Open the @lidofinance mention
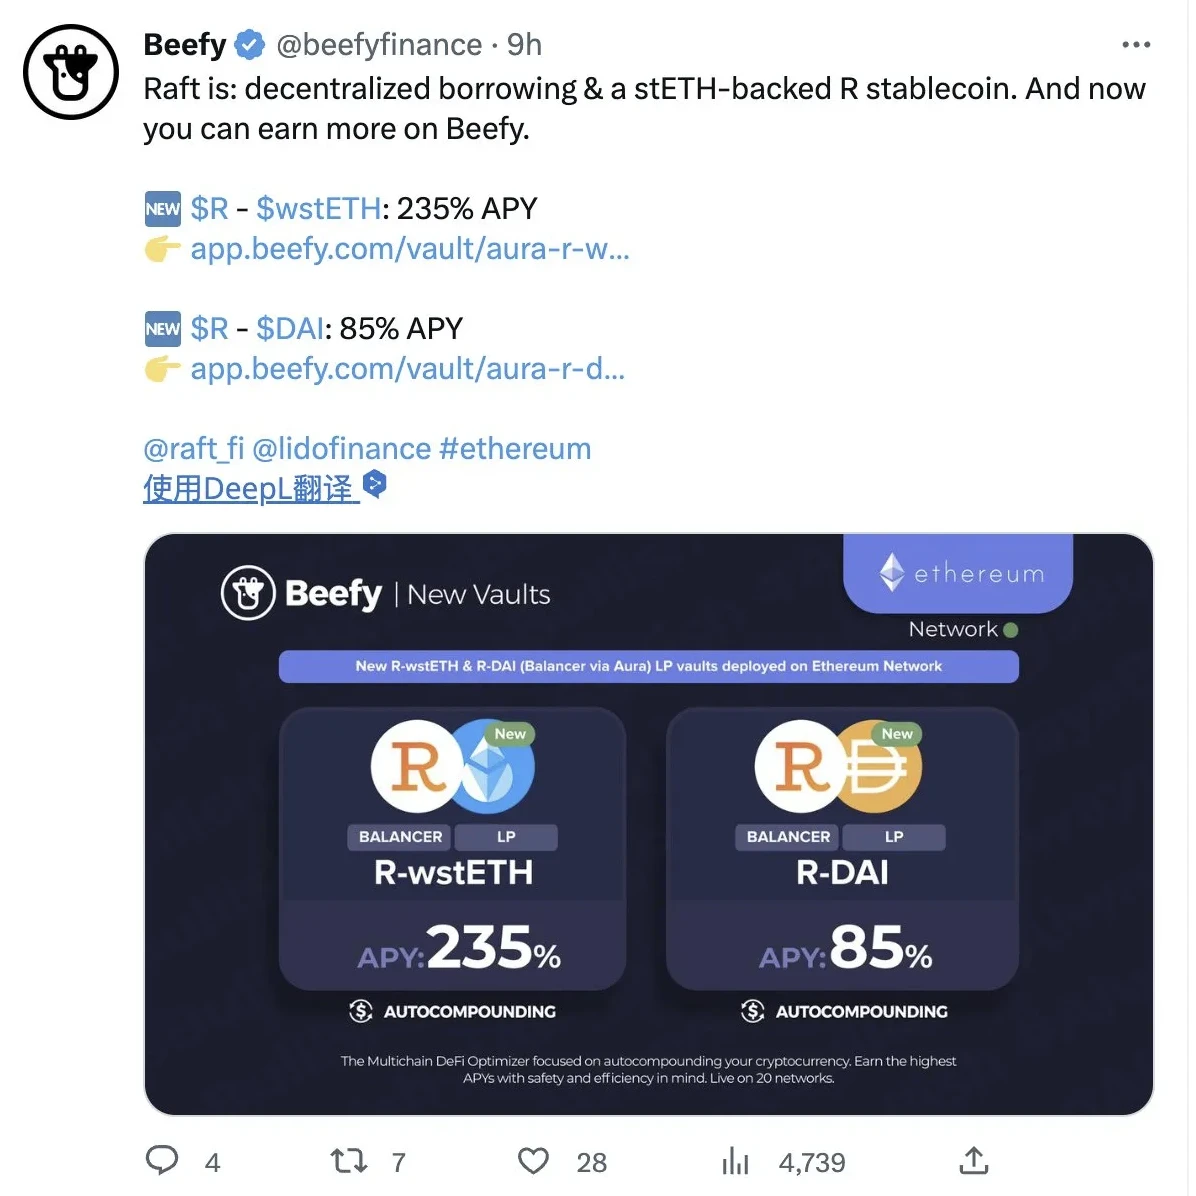Screen dimensions: 1196x1196 pyautogui.click(x=341, y=448)
